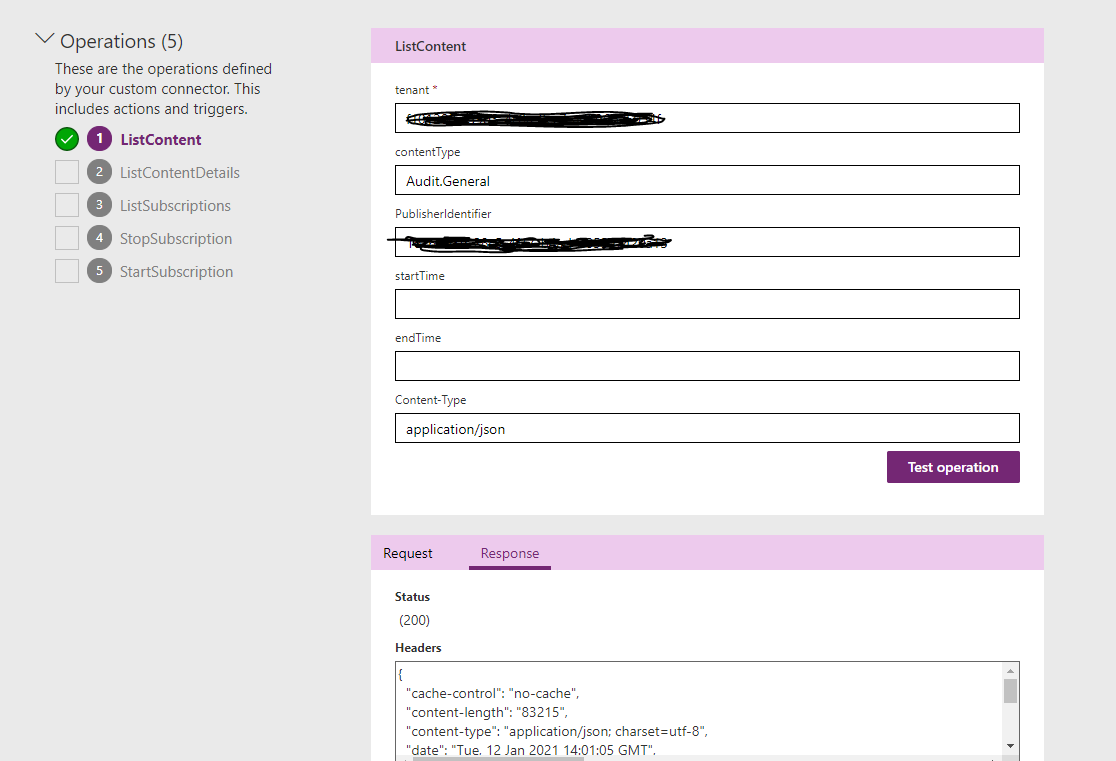Click the green checkmark on ListContent
This screenshot has width=1116, height=761.
[66, 139]
